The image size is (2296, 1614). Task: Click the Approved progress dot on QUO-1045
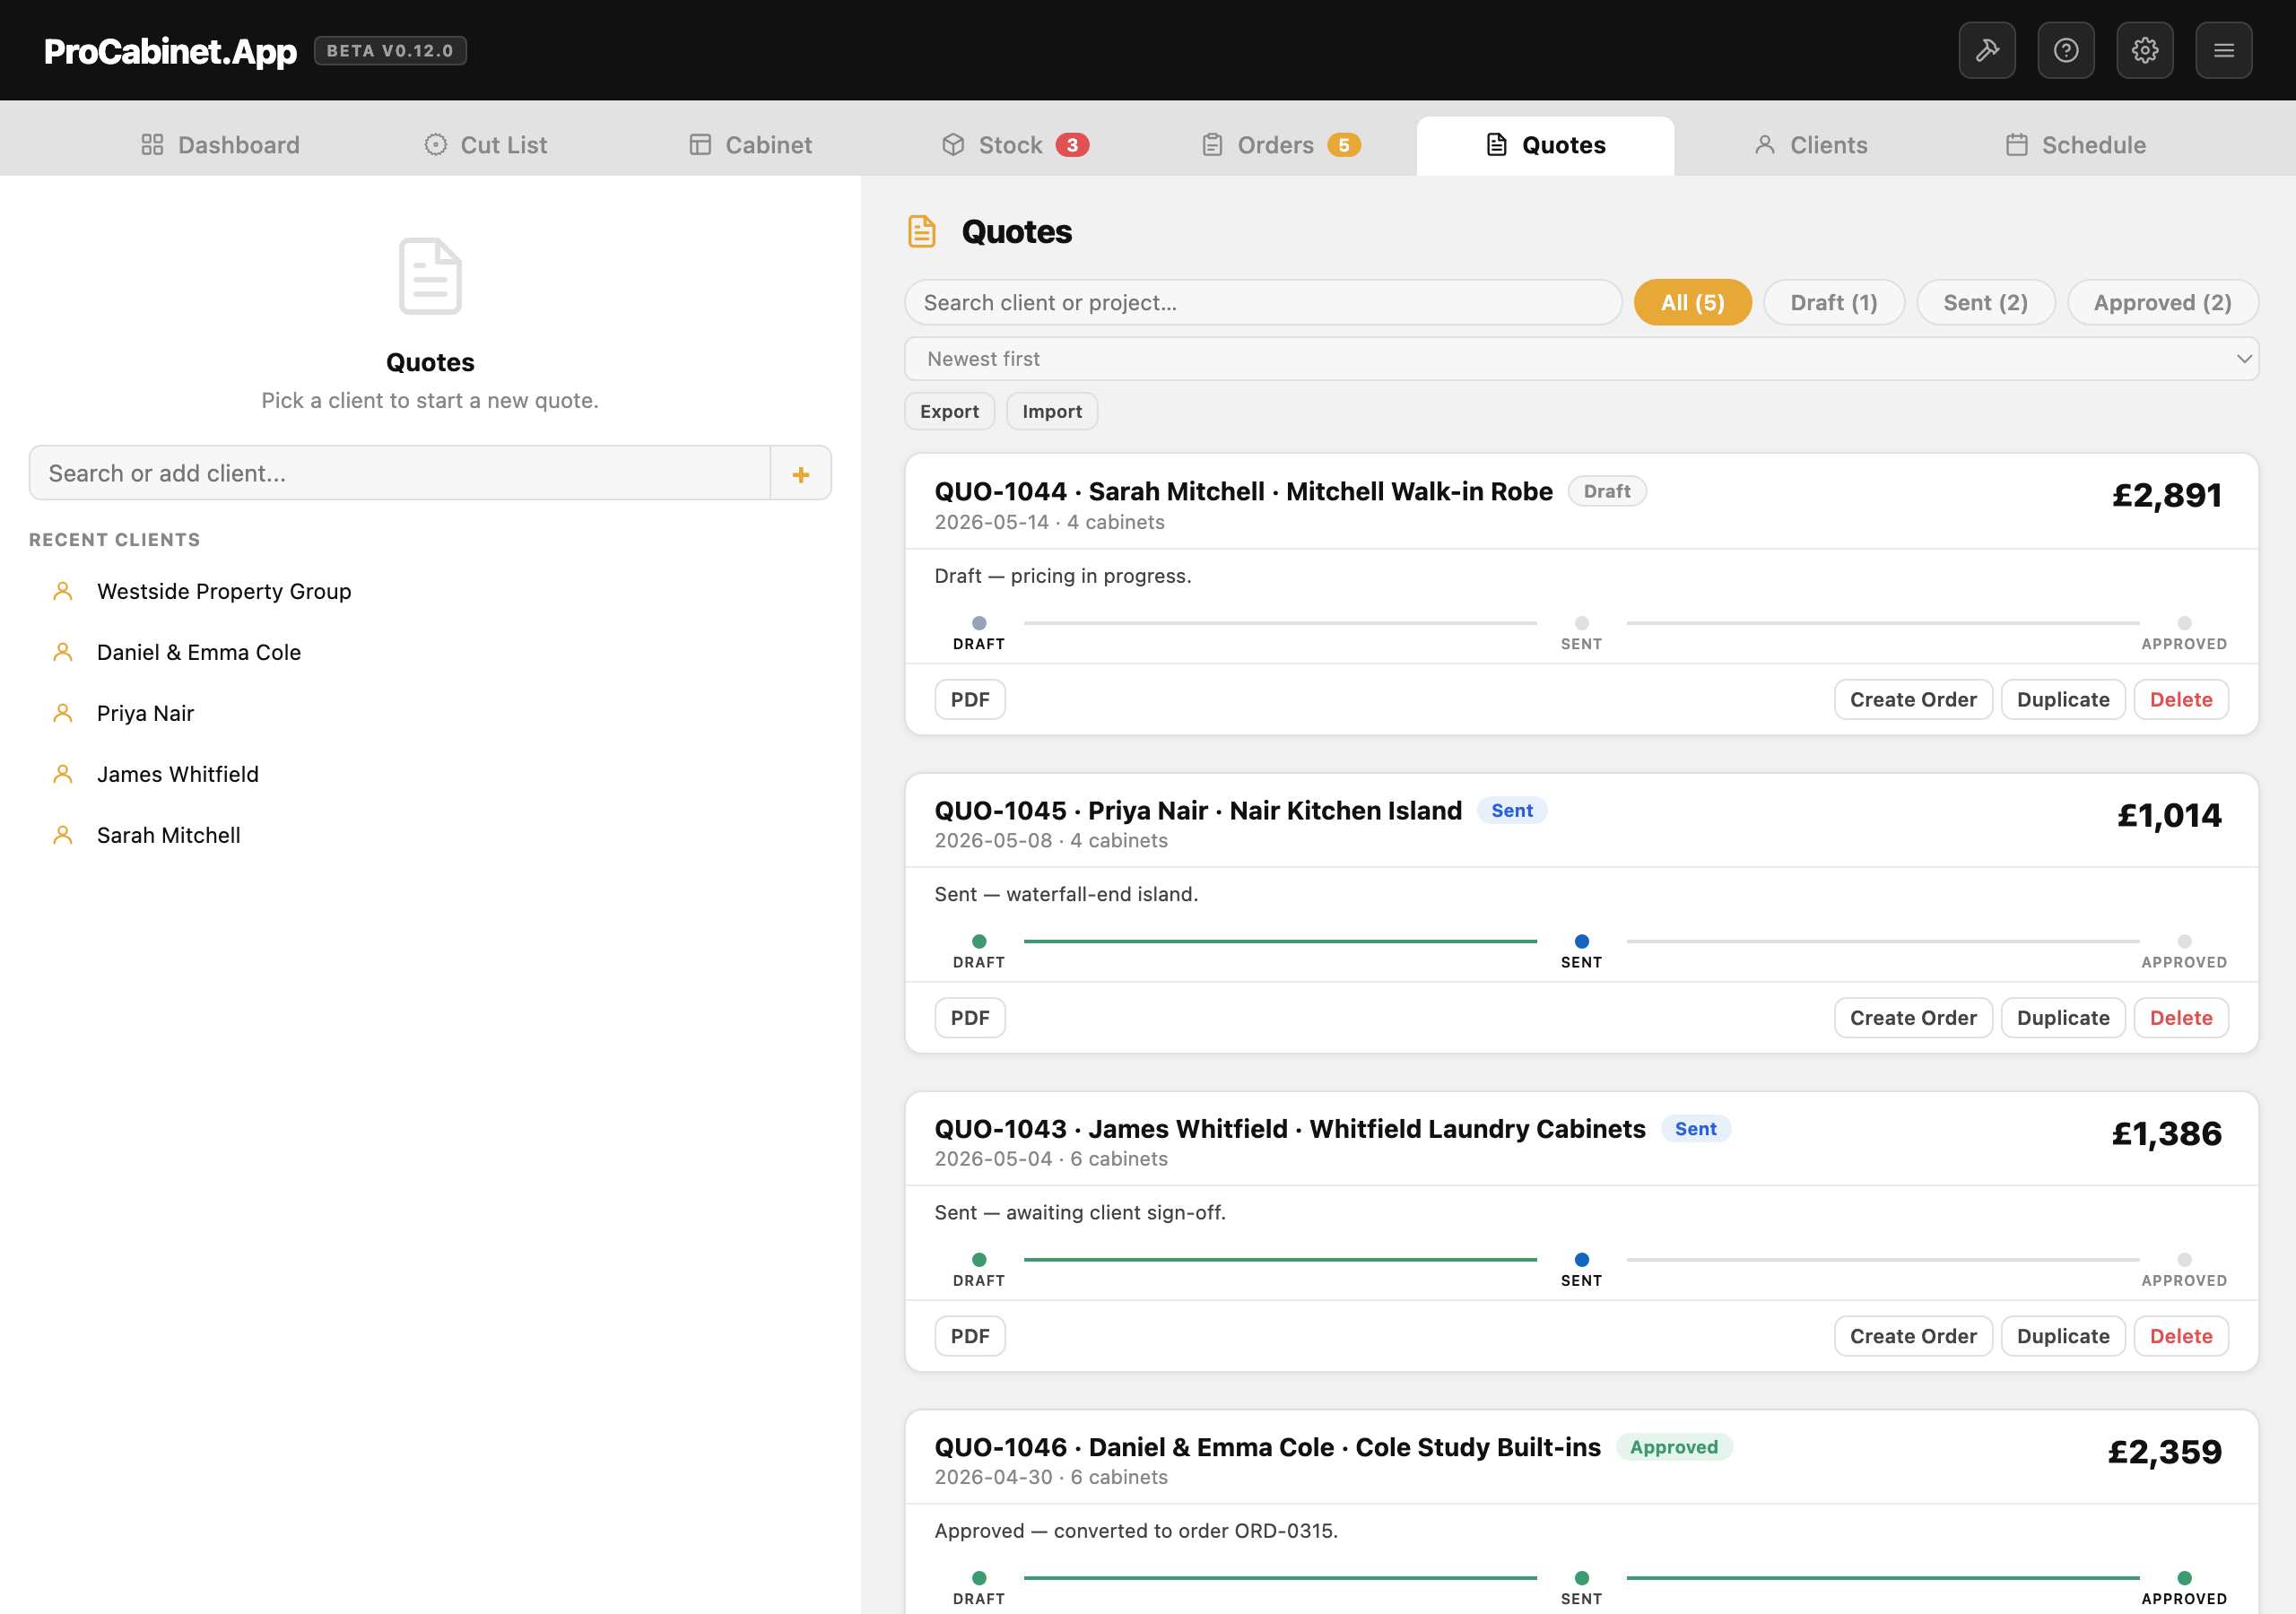click(x=2184, y=941)
